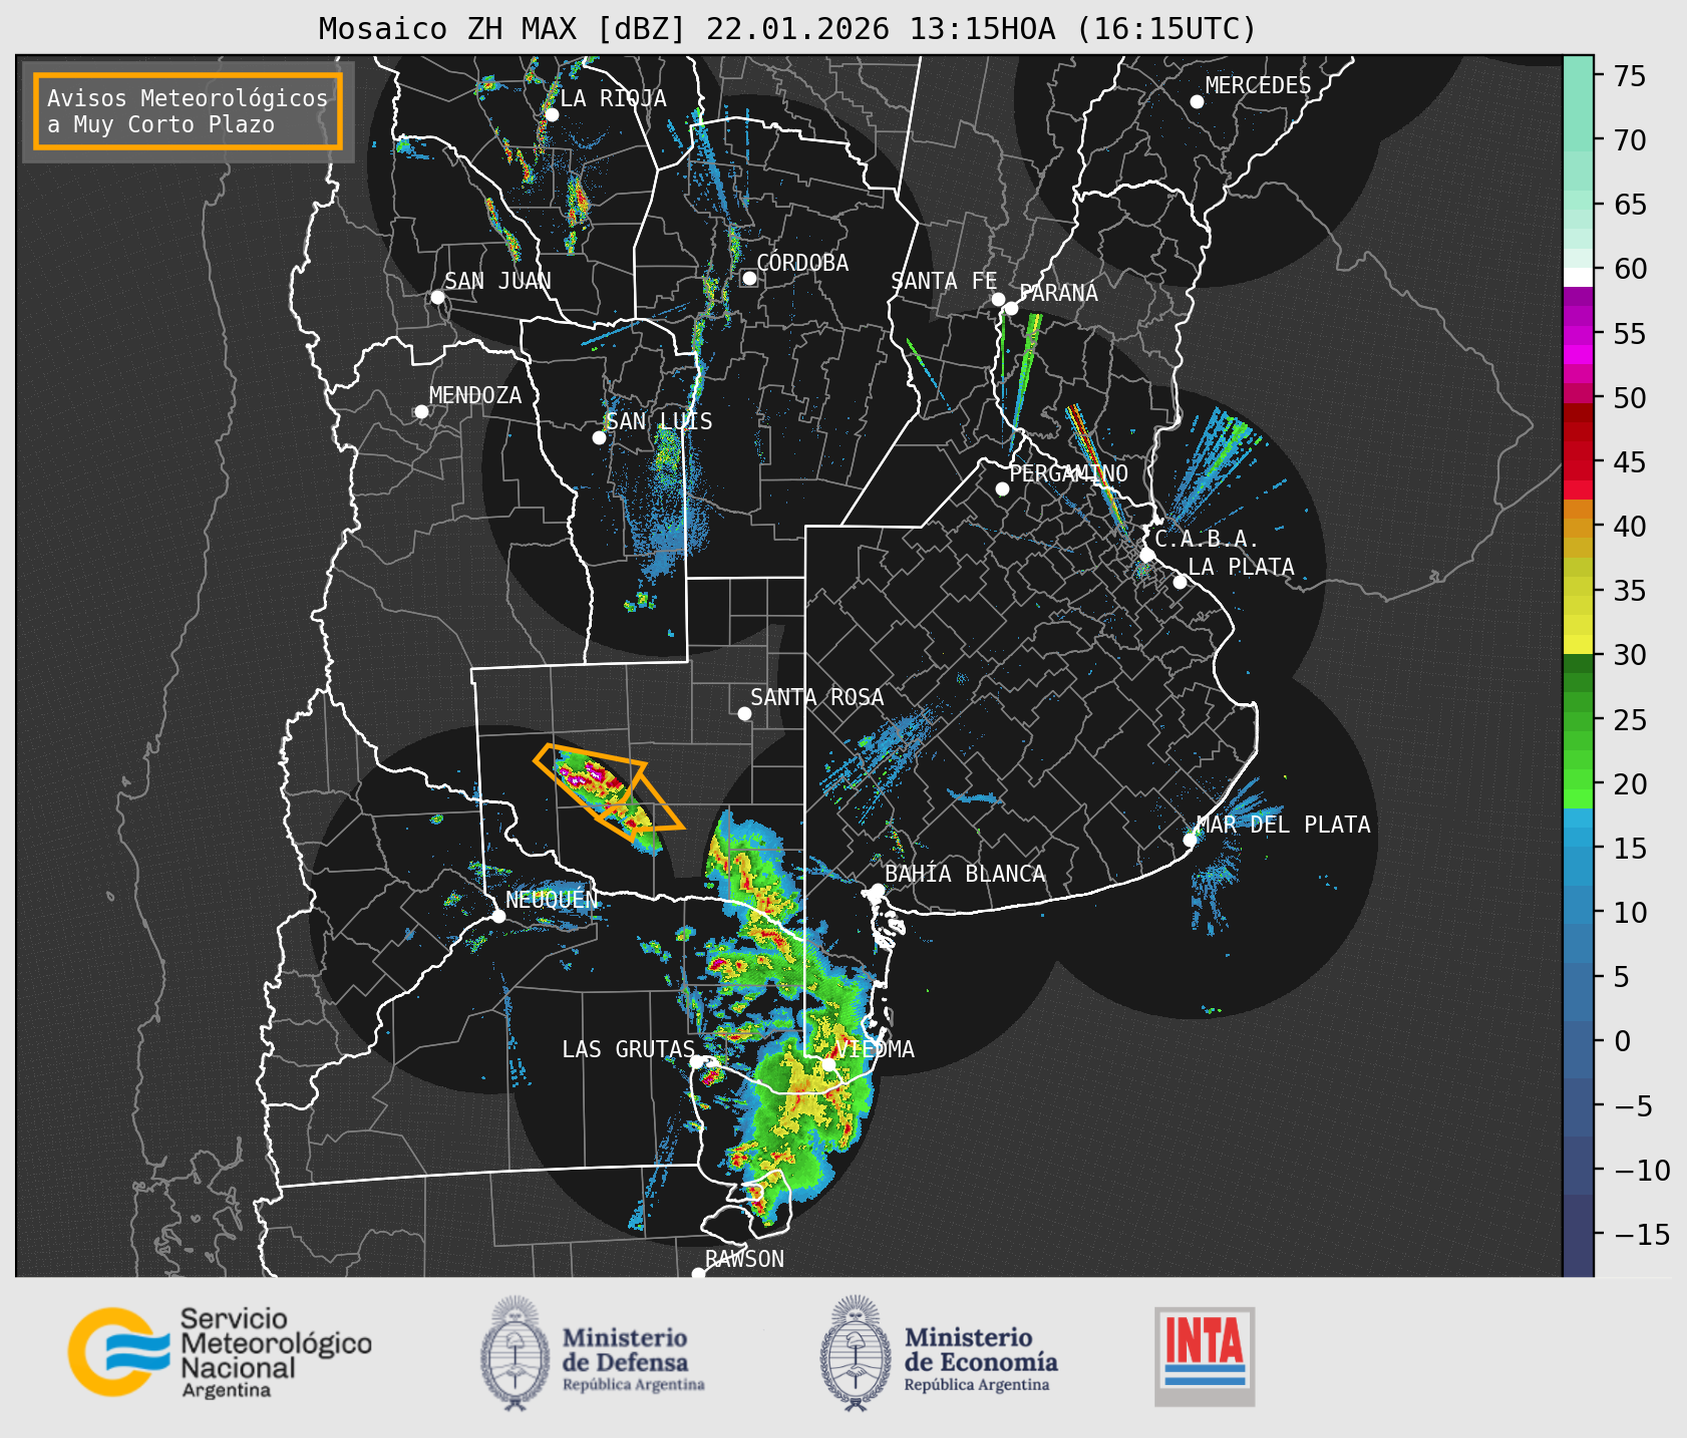Image resolution: width=1687 pixels, height=1438 pixels.
Task: Click the C.A.B.A. city marker
Action: (x=1147, y=555)
